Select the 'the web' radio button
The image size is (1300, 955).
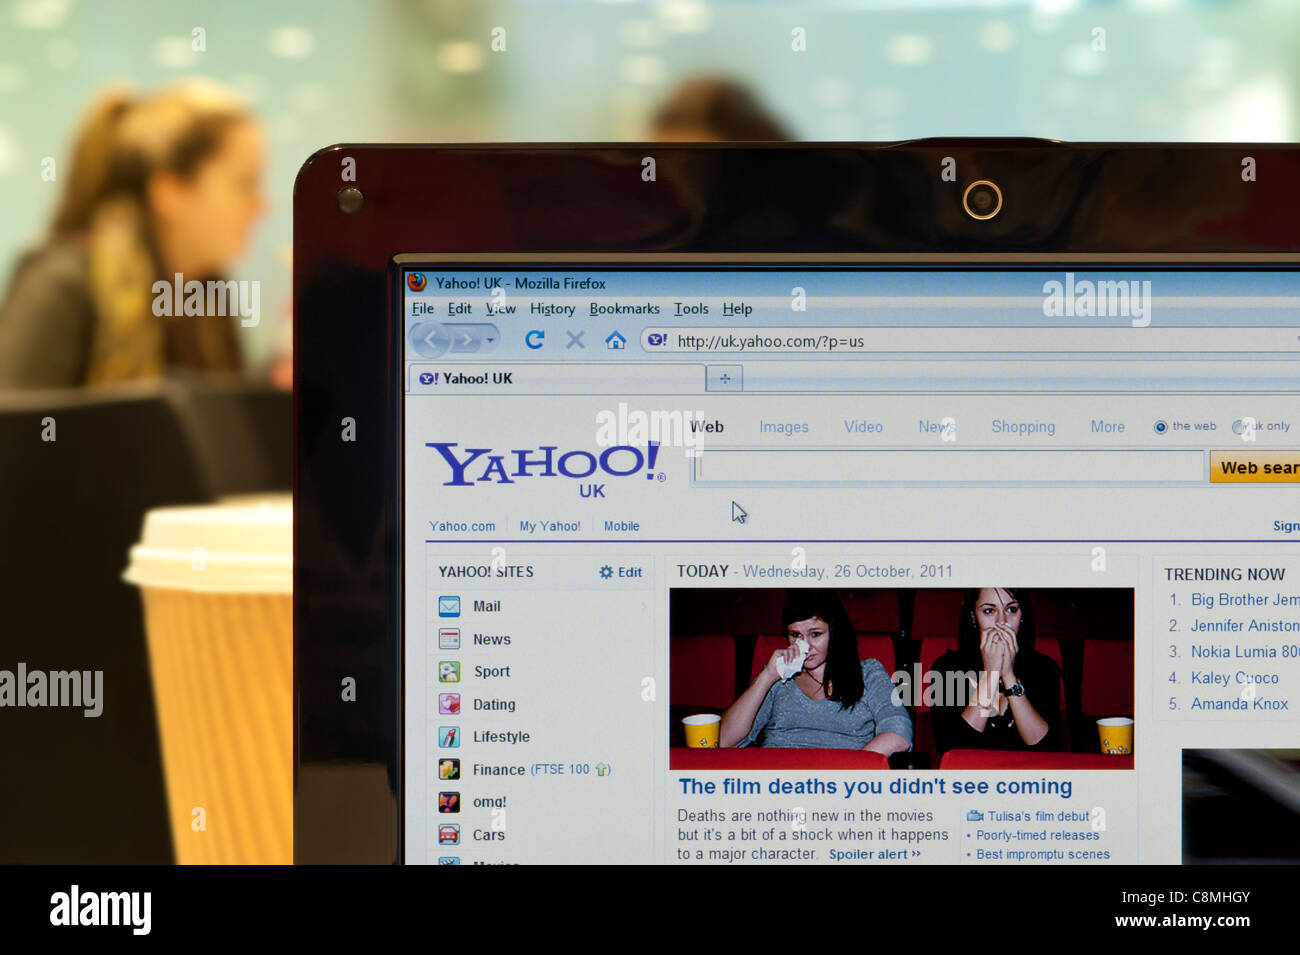(x=1160, y=427)
